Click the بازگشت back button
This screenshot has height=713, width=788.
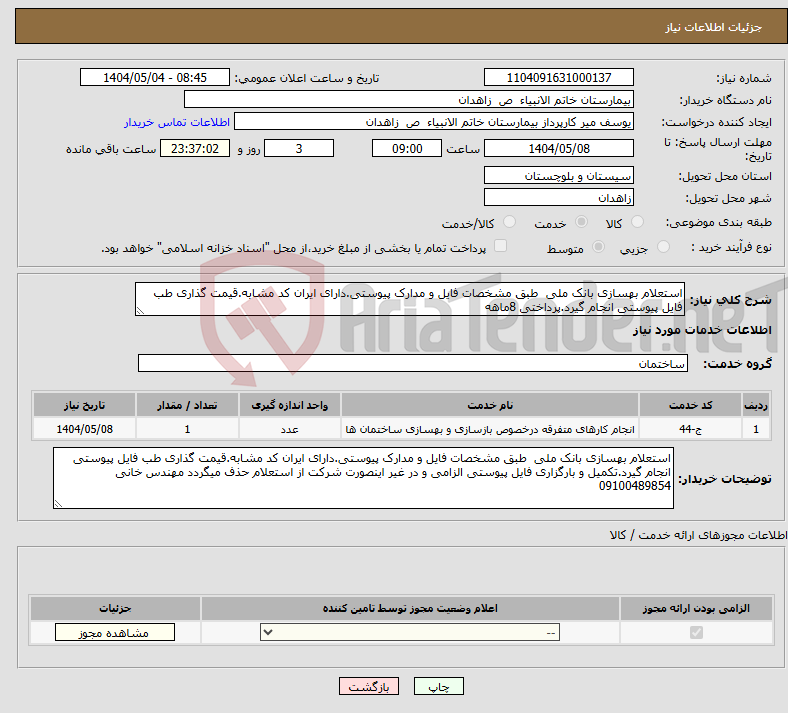(x=369, y=686)
